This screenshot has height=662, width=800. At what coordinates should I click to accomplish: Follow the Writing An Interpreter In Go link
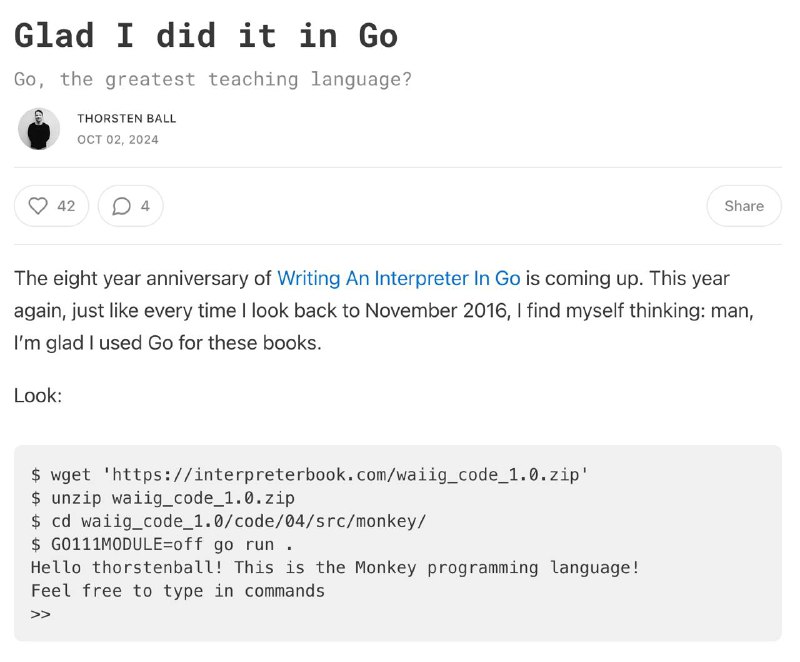click(398, 278)
